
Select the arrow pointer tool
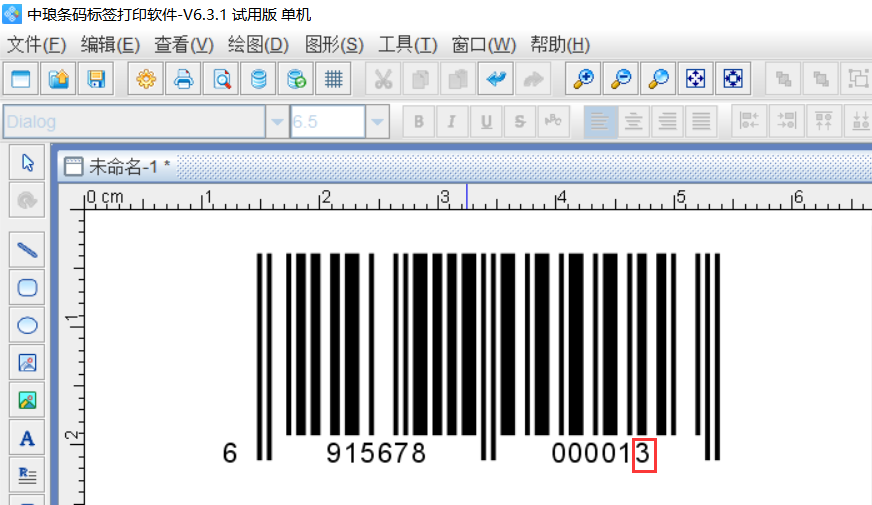coord(27,162)
